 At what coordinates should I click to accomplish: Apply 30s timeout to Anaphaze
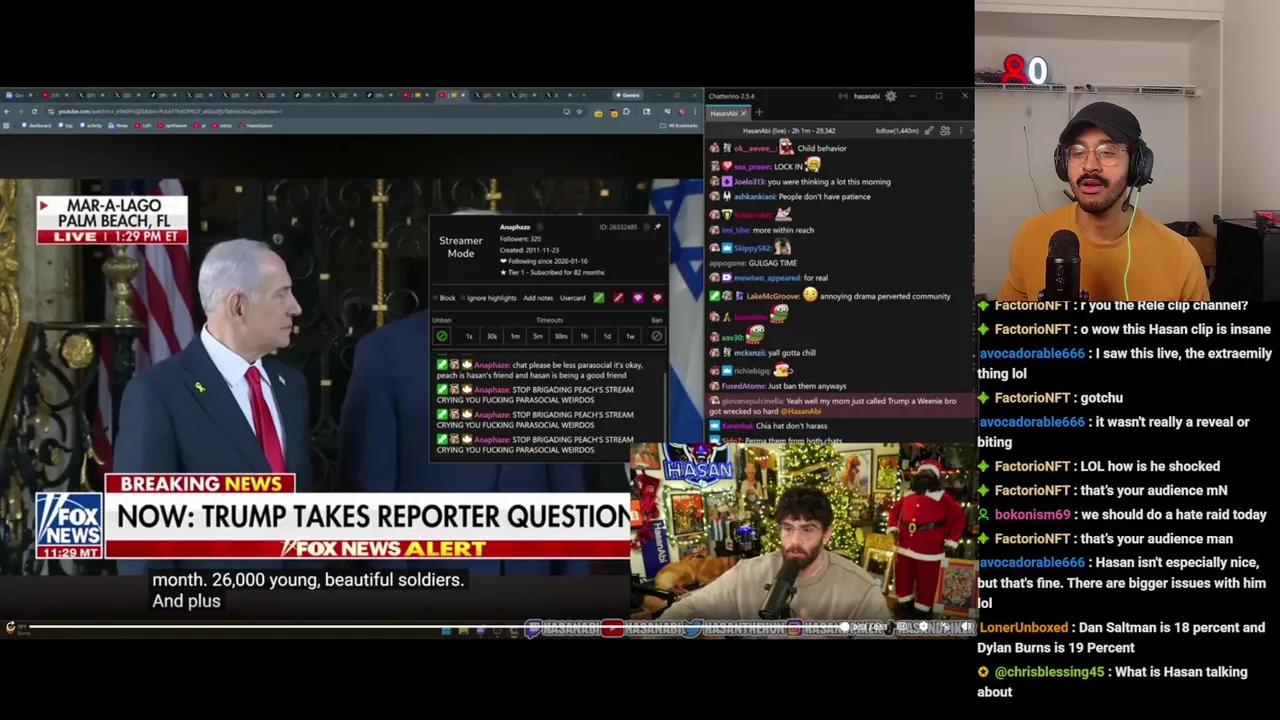coord(491,336)
